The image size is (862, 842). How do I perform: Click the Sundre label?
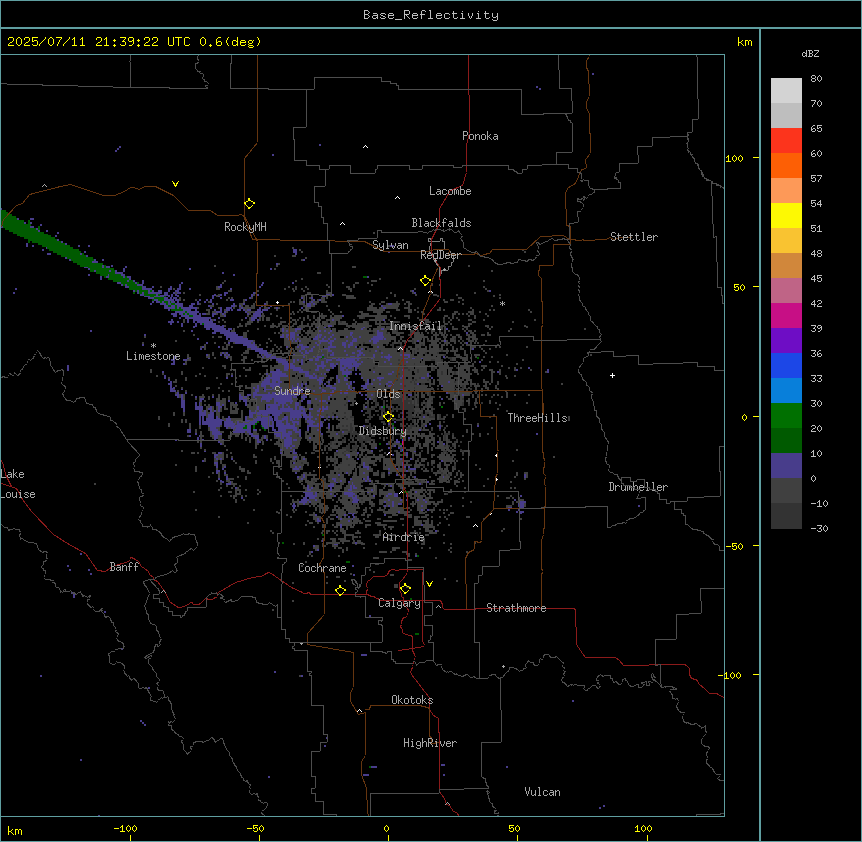(292, 391)
